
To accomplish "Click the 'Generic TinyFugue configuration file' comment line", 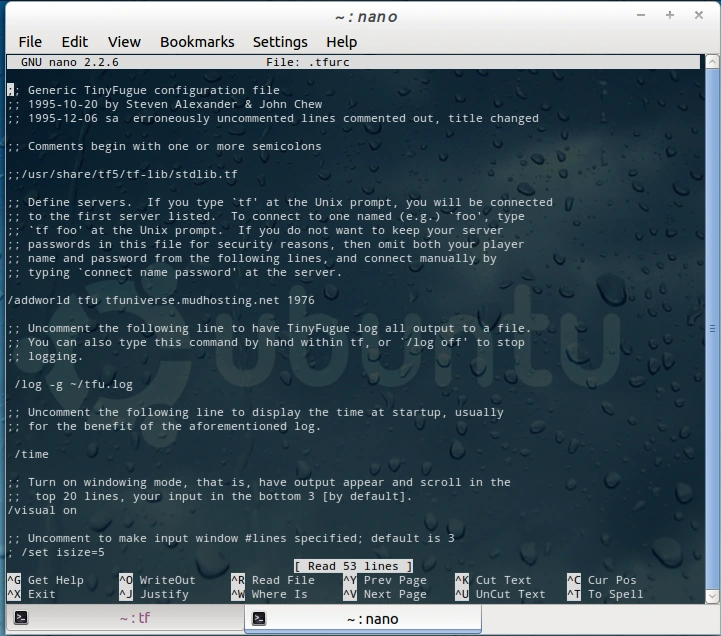I will [143, 90].
